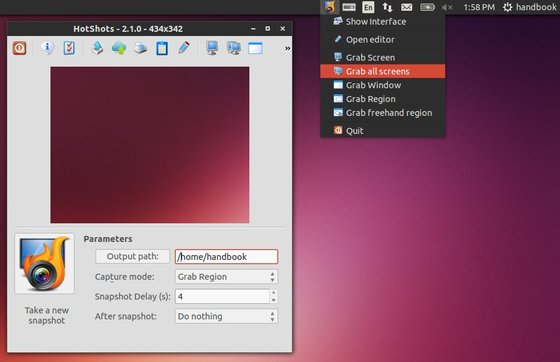Choose Grab Window from tray menu
Screen dimensions: 560x362
(382, 85)
